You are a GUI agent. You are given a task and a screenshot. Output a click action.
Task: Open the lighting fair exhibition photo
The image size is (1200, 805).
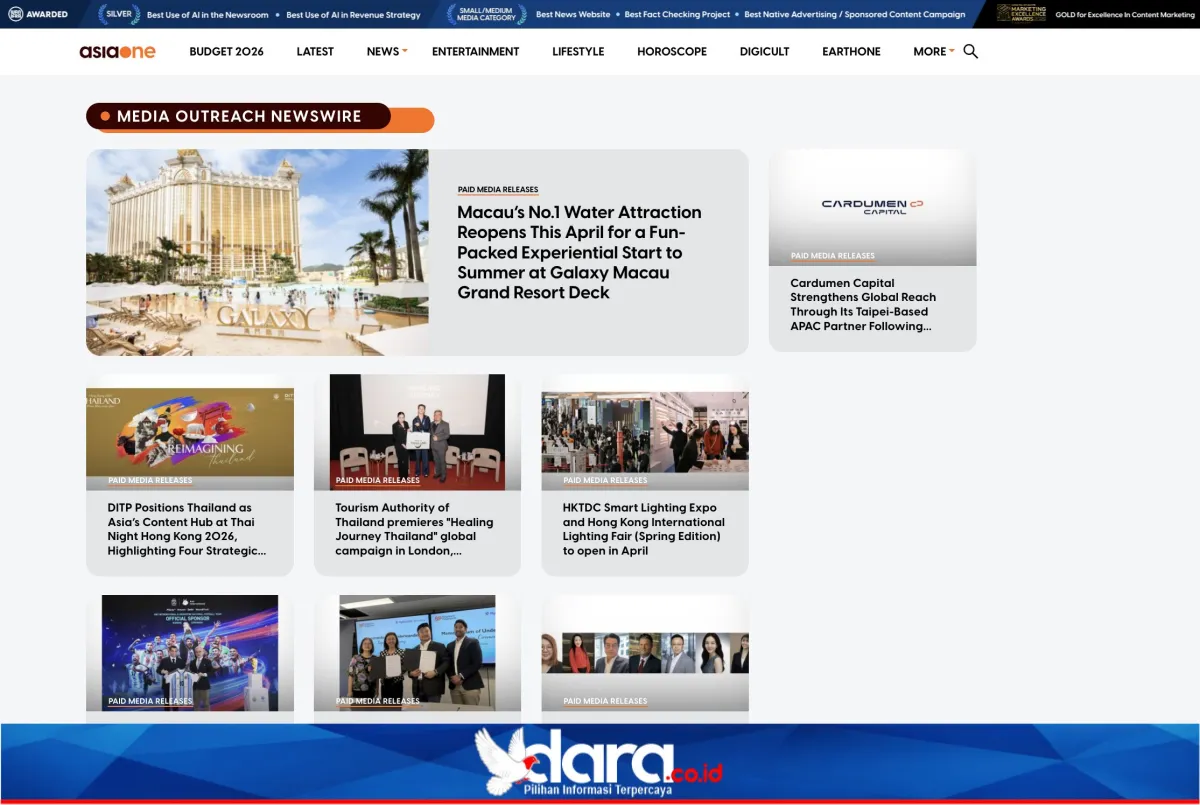click(645, 432)
